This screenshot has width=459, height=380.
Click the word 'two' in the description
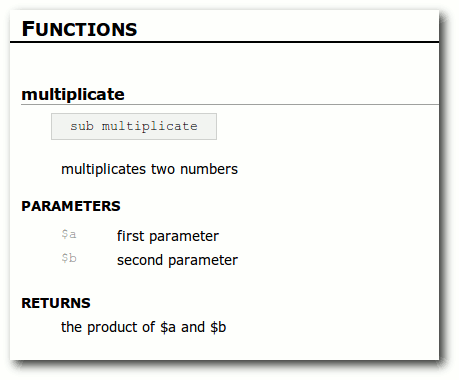[163, 169]
